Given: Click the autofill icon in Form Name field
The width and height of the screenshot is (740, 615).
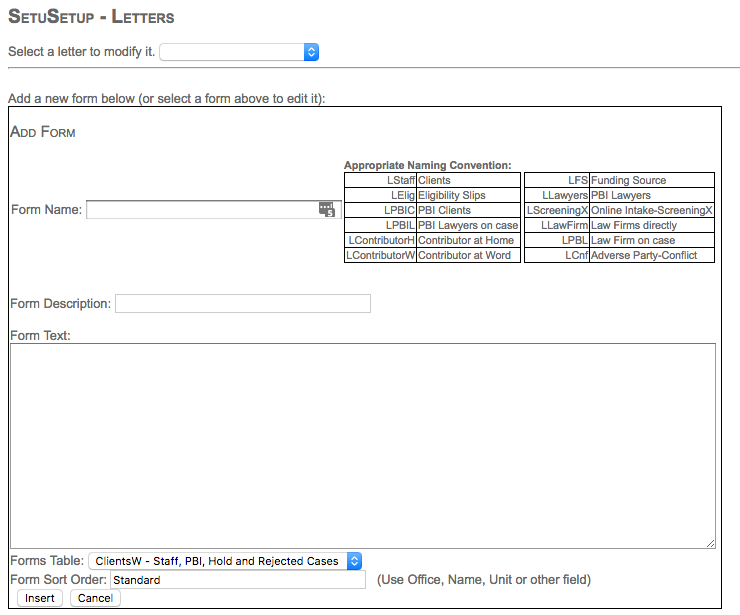Looking at the screenshot, I should (x=327, y=210).
